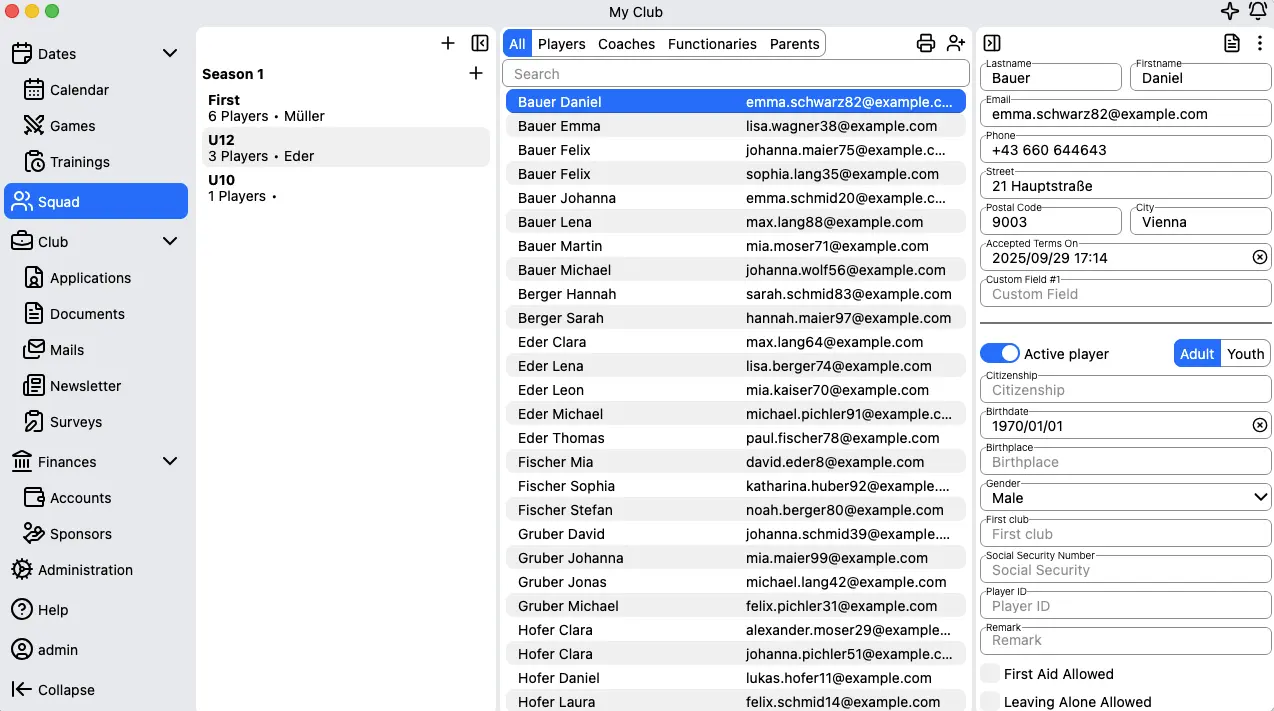Click the Social Security Number field
1274x711 pixels.
1126,570
